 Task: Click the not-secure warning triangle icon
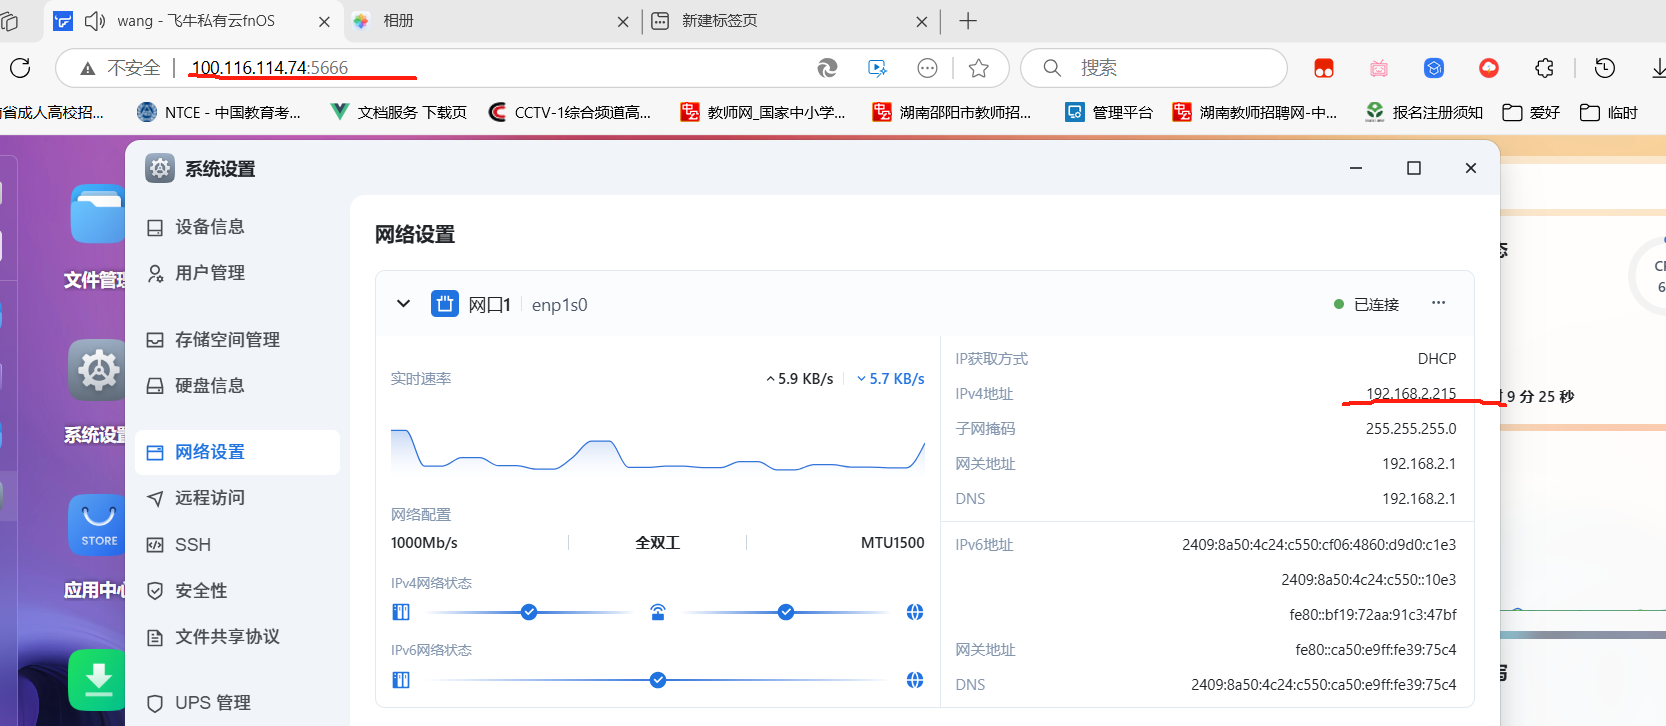coord(88,68)
